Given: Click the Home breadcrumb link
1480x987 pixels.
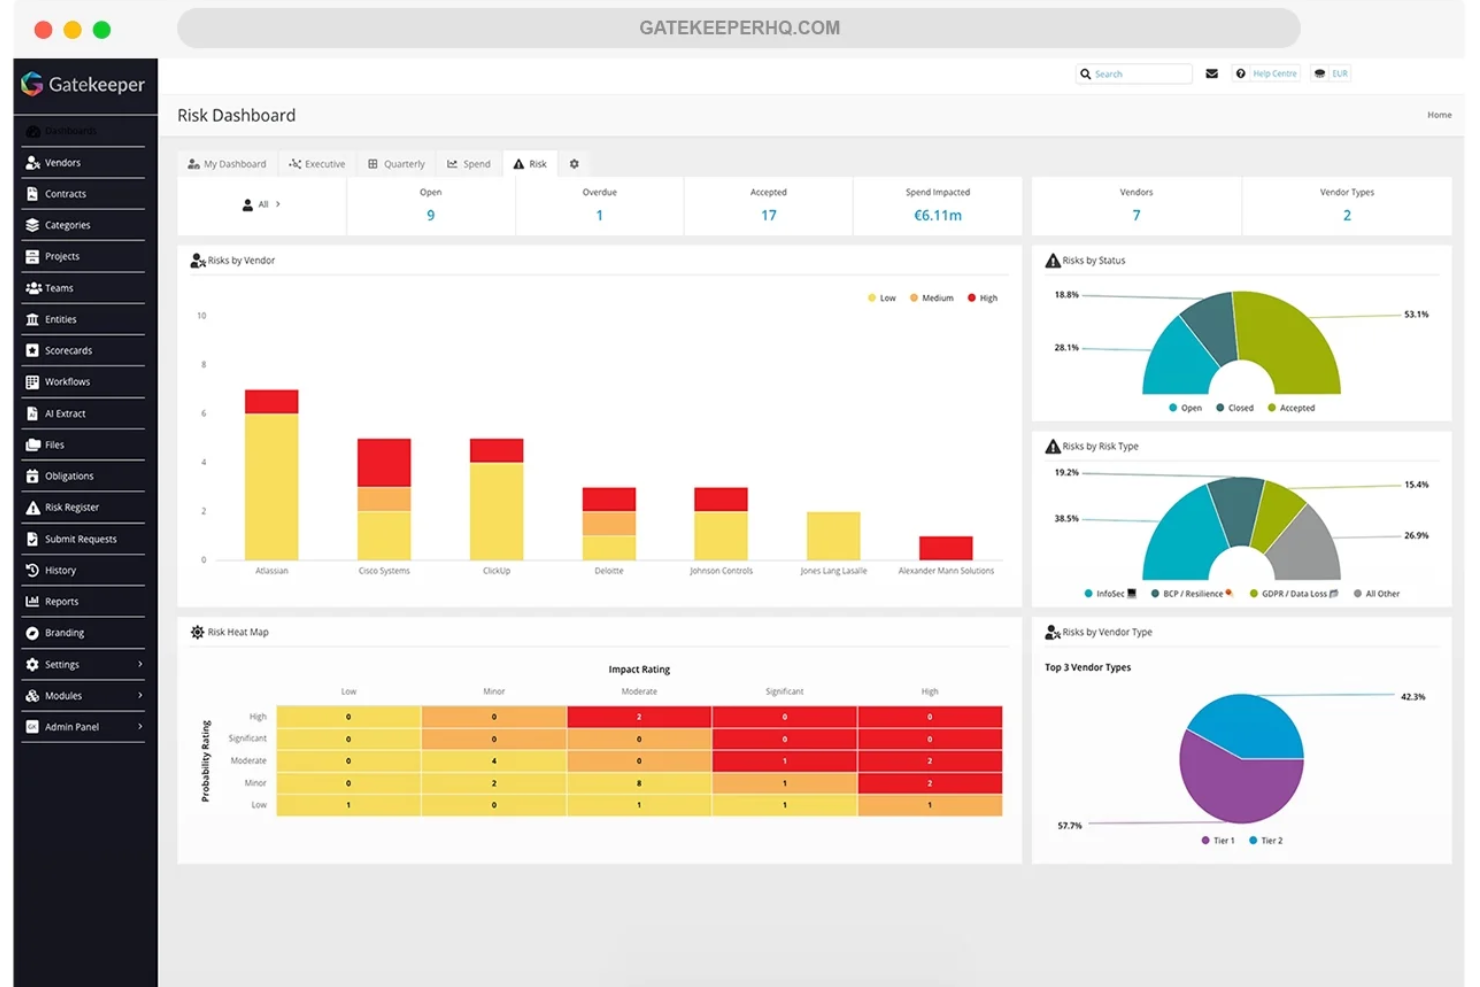Looking at the screenshot, I should (x=1439, y=115).
